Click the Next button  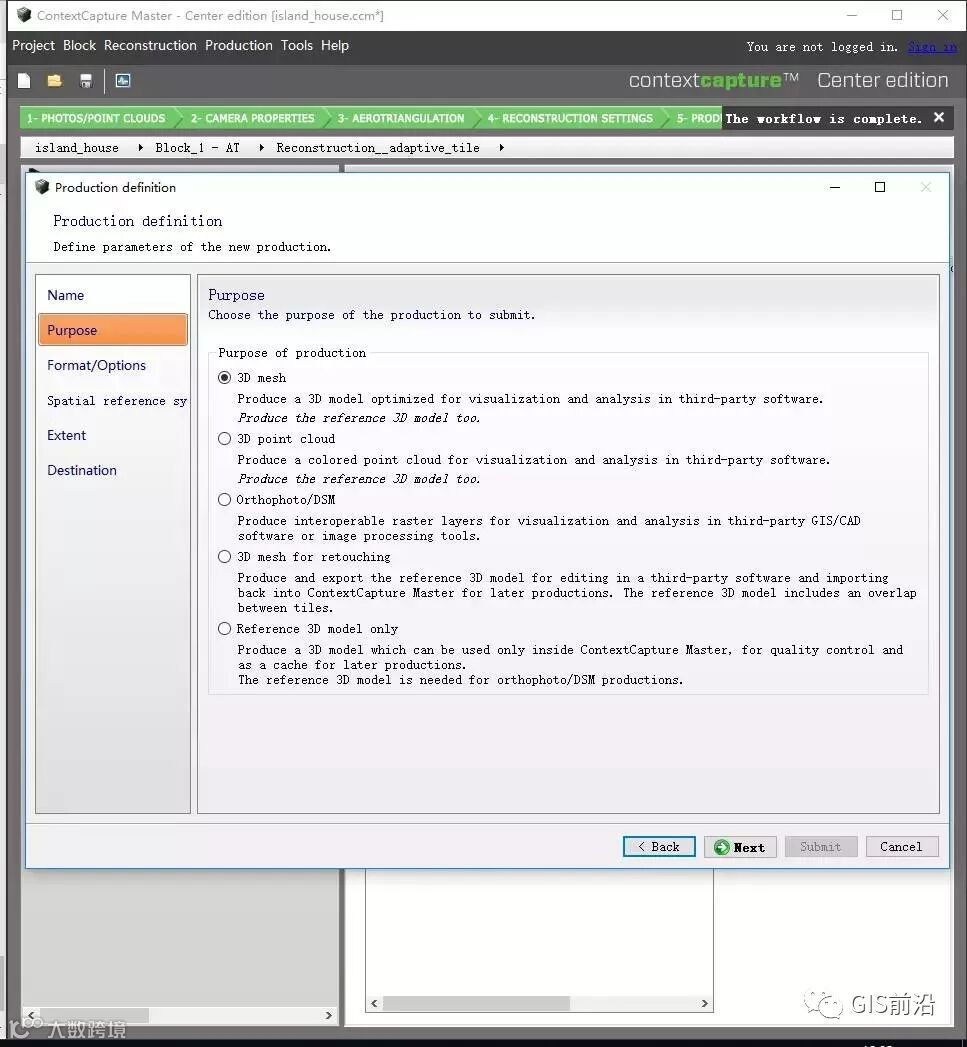[x=740, y=847]
